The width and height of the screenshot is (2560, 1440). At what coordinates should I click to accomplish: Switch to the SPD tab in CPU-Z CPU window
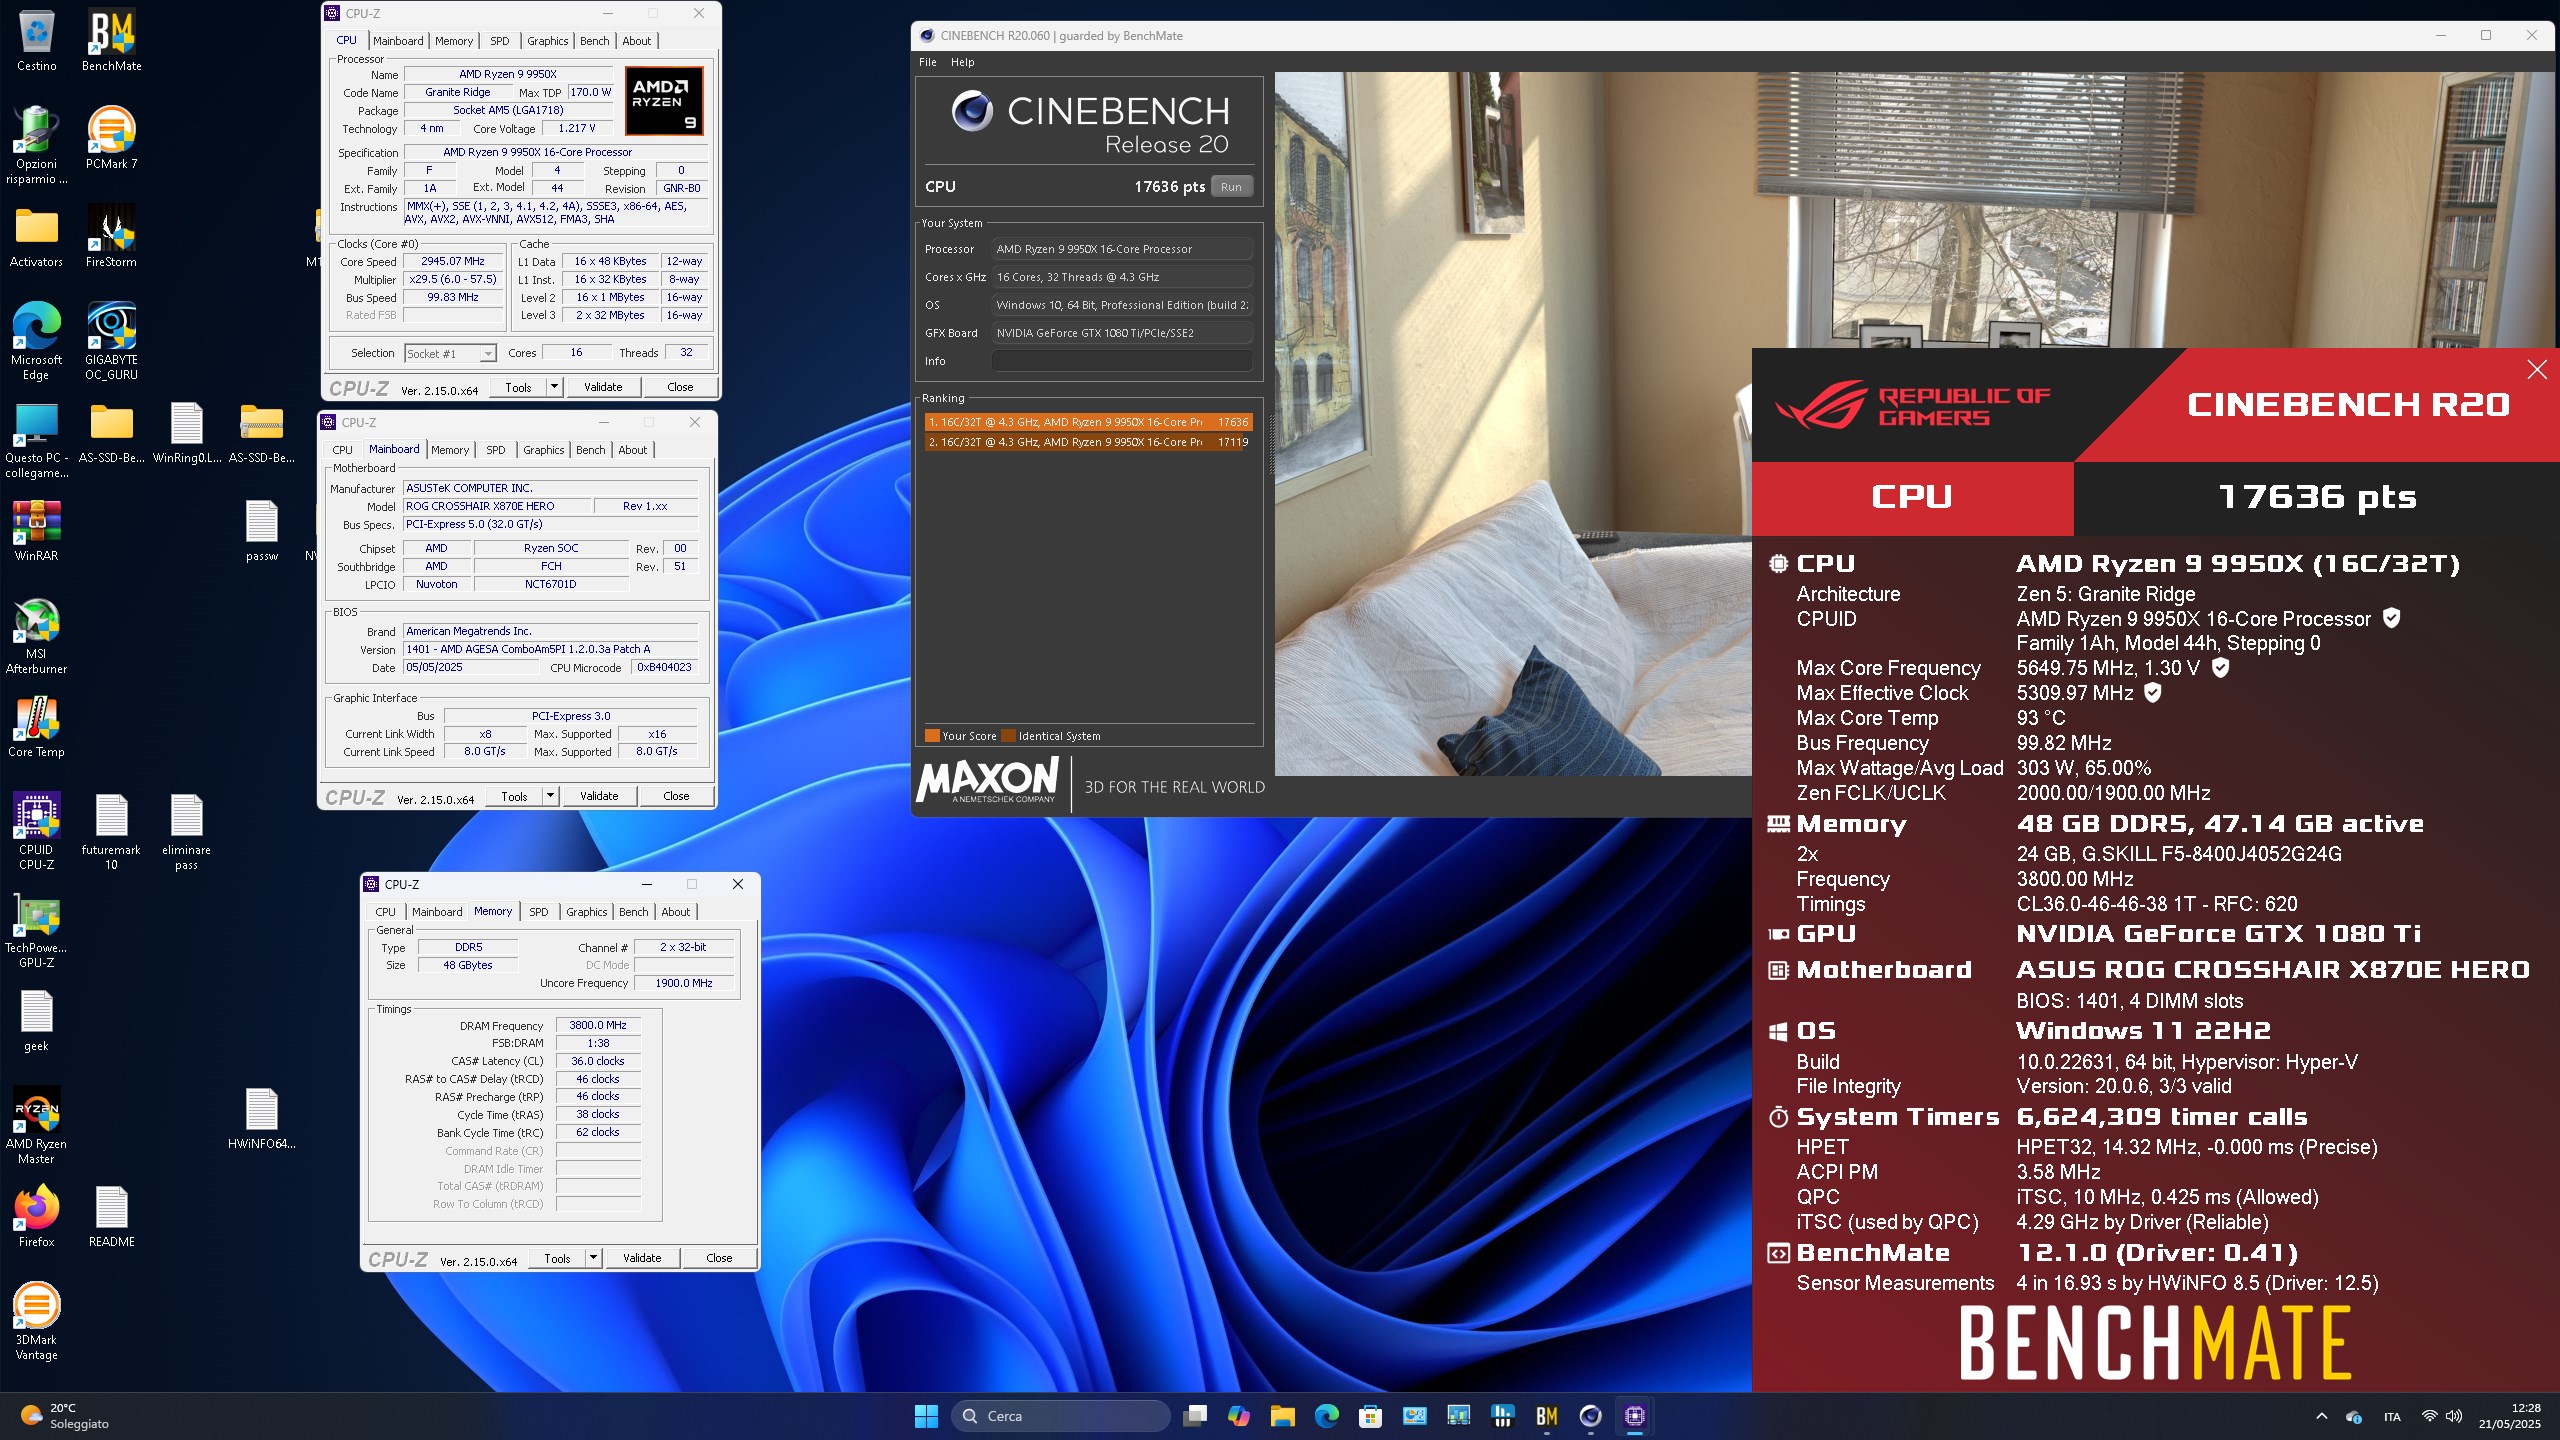pos(499,41)
